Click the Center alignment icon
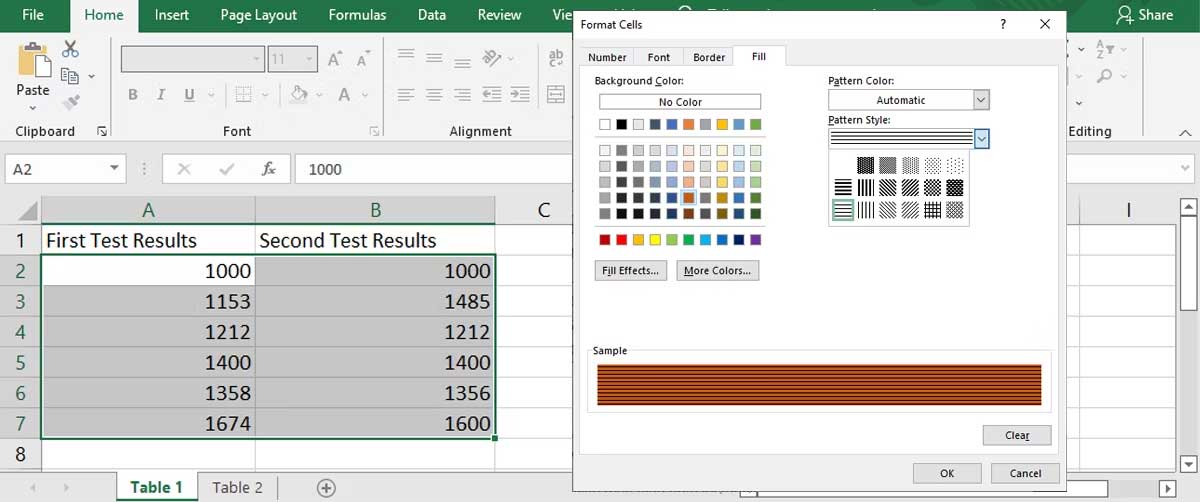 pos(434,95)
